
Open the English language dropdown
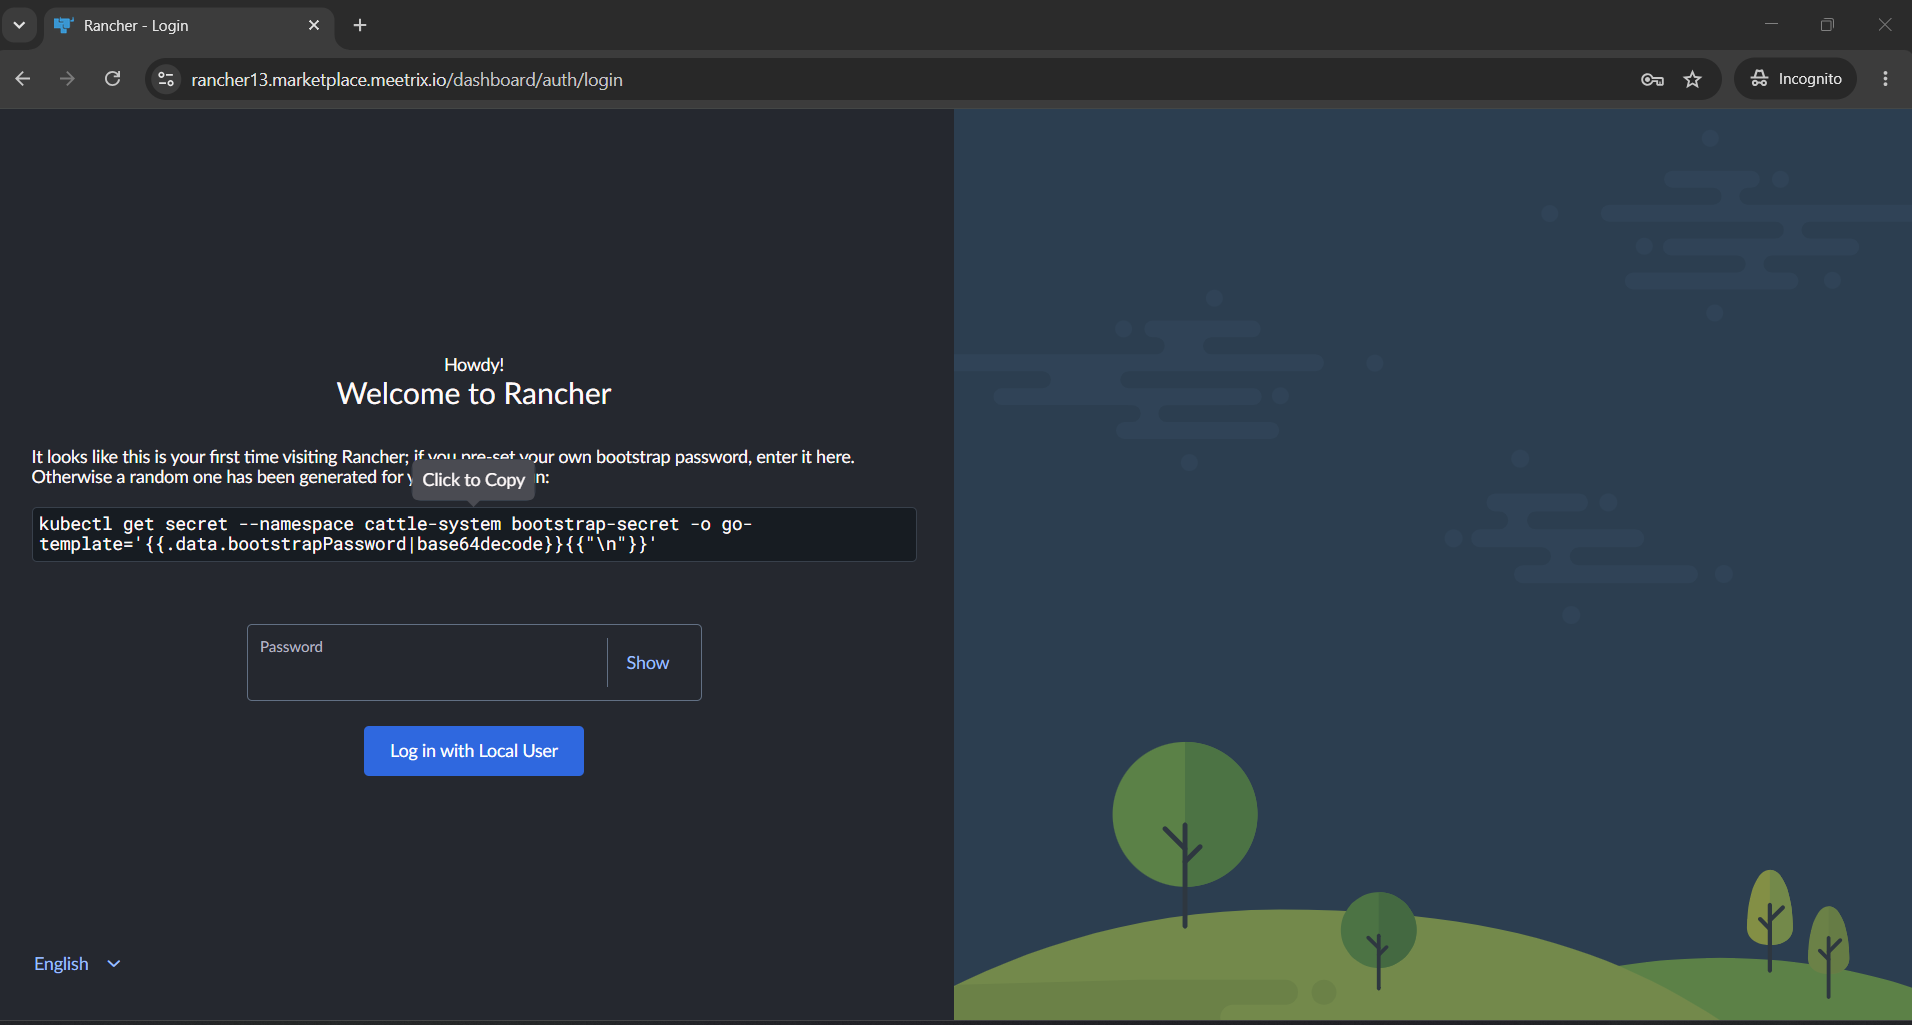pos(77,964)
